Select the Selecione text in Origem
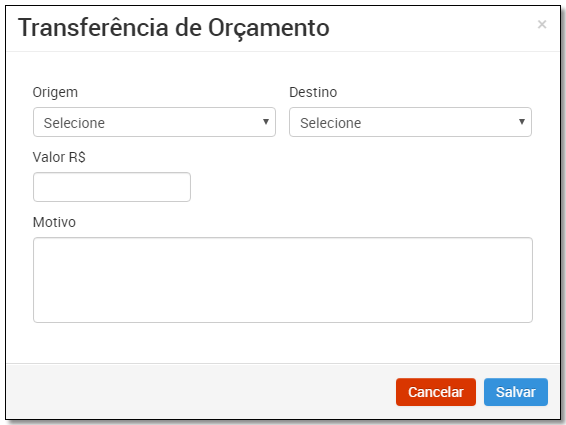 coord(74,123)
